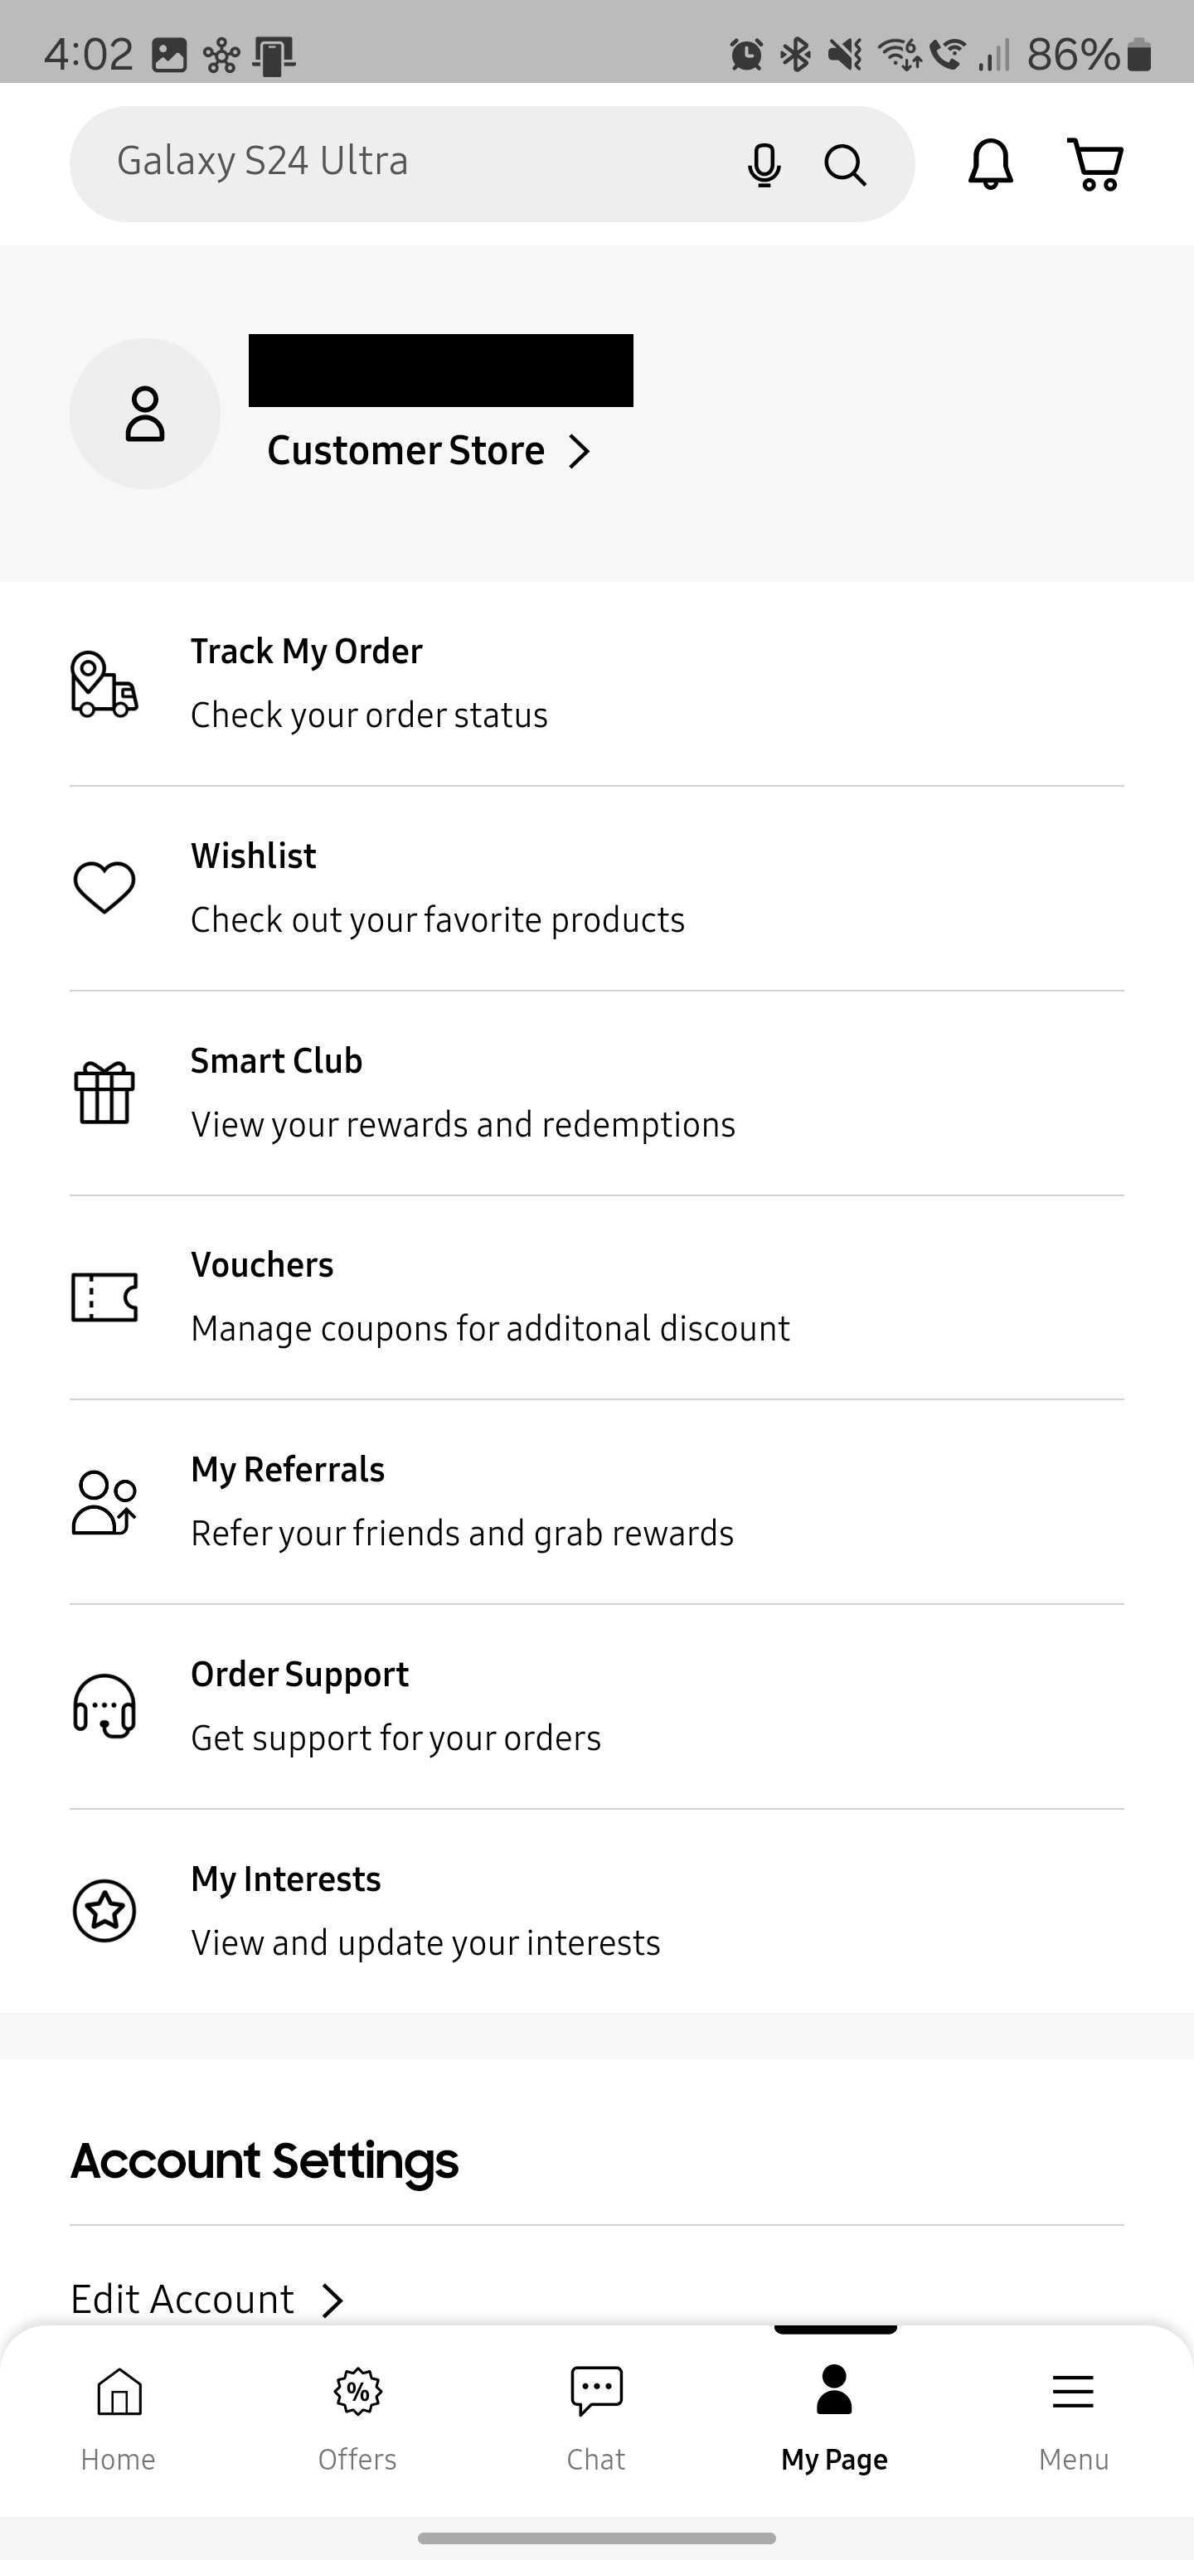The height and width of the screenshot is (2560, 1194).
Task: Switch to the Home tab
Action: tap(119, 2416)
